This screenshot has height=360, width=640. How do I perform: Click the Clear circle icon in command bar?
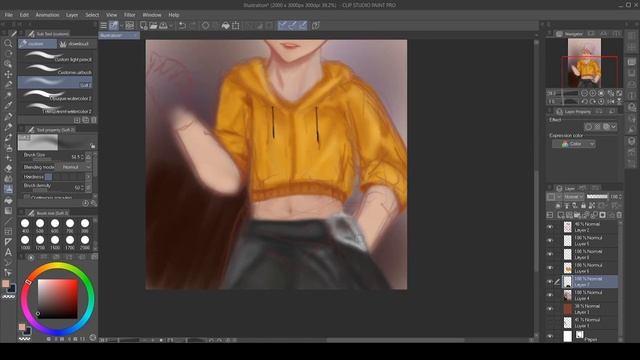pyautogui.click(x=205, y=26)
